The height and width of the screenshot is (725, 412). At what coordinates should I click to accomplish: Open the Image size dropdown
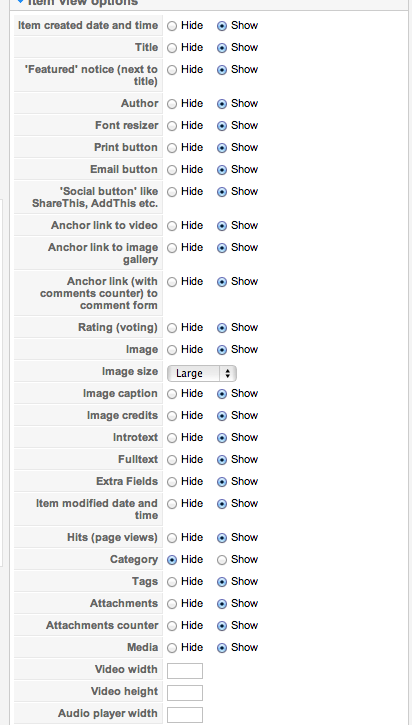click(202, 373)
